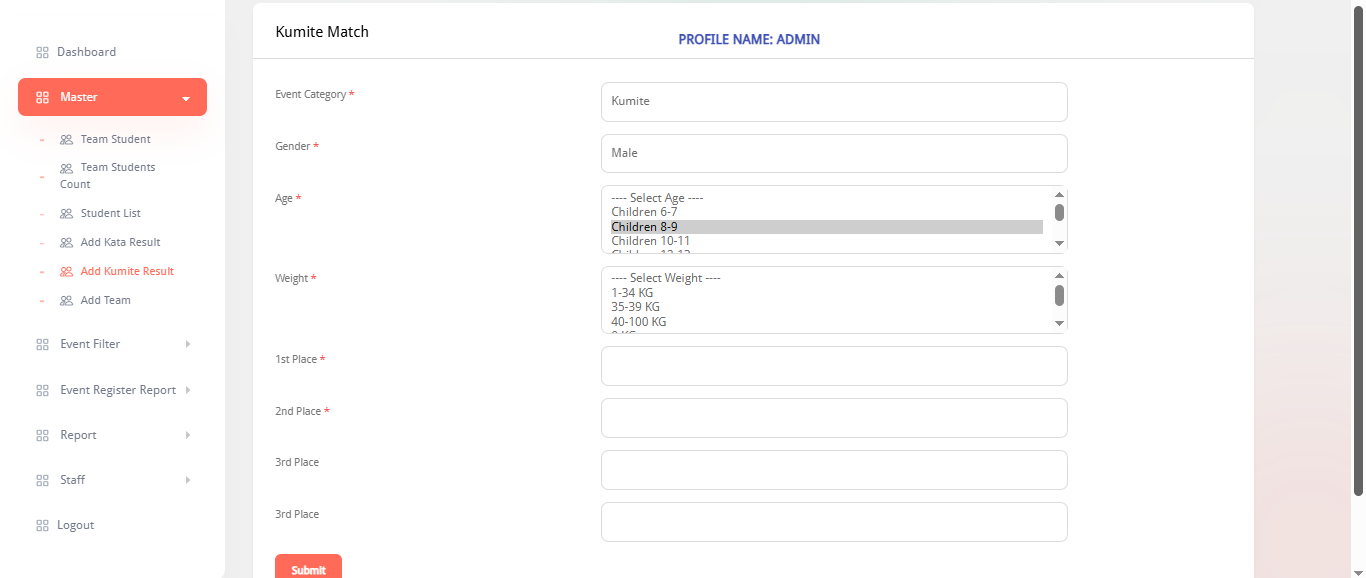Collapse the Master menu arrow

186,98
